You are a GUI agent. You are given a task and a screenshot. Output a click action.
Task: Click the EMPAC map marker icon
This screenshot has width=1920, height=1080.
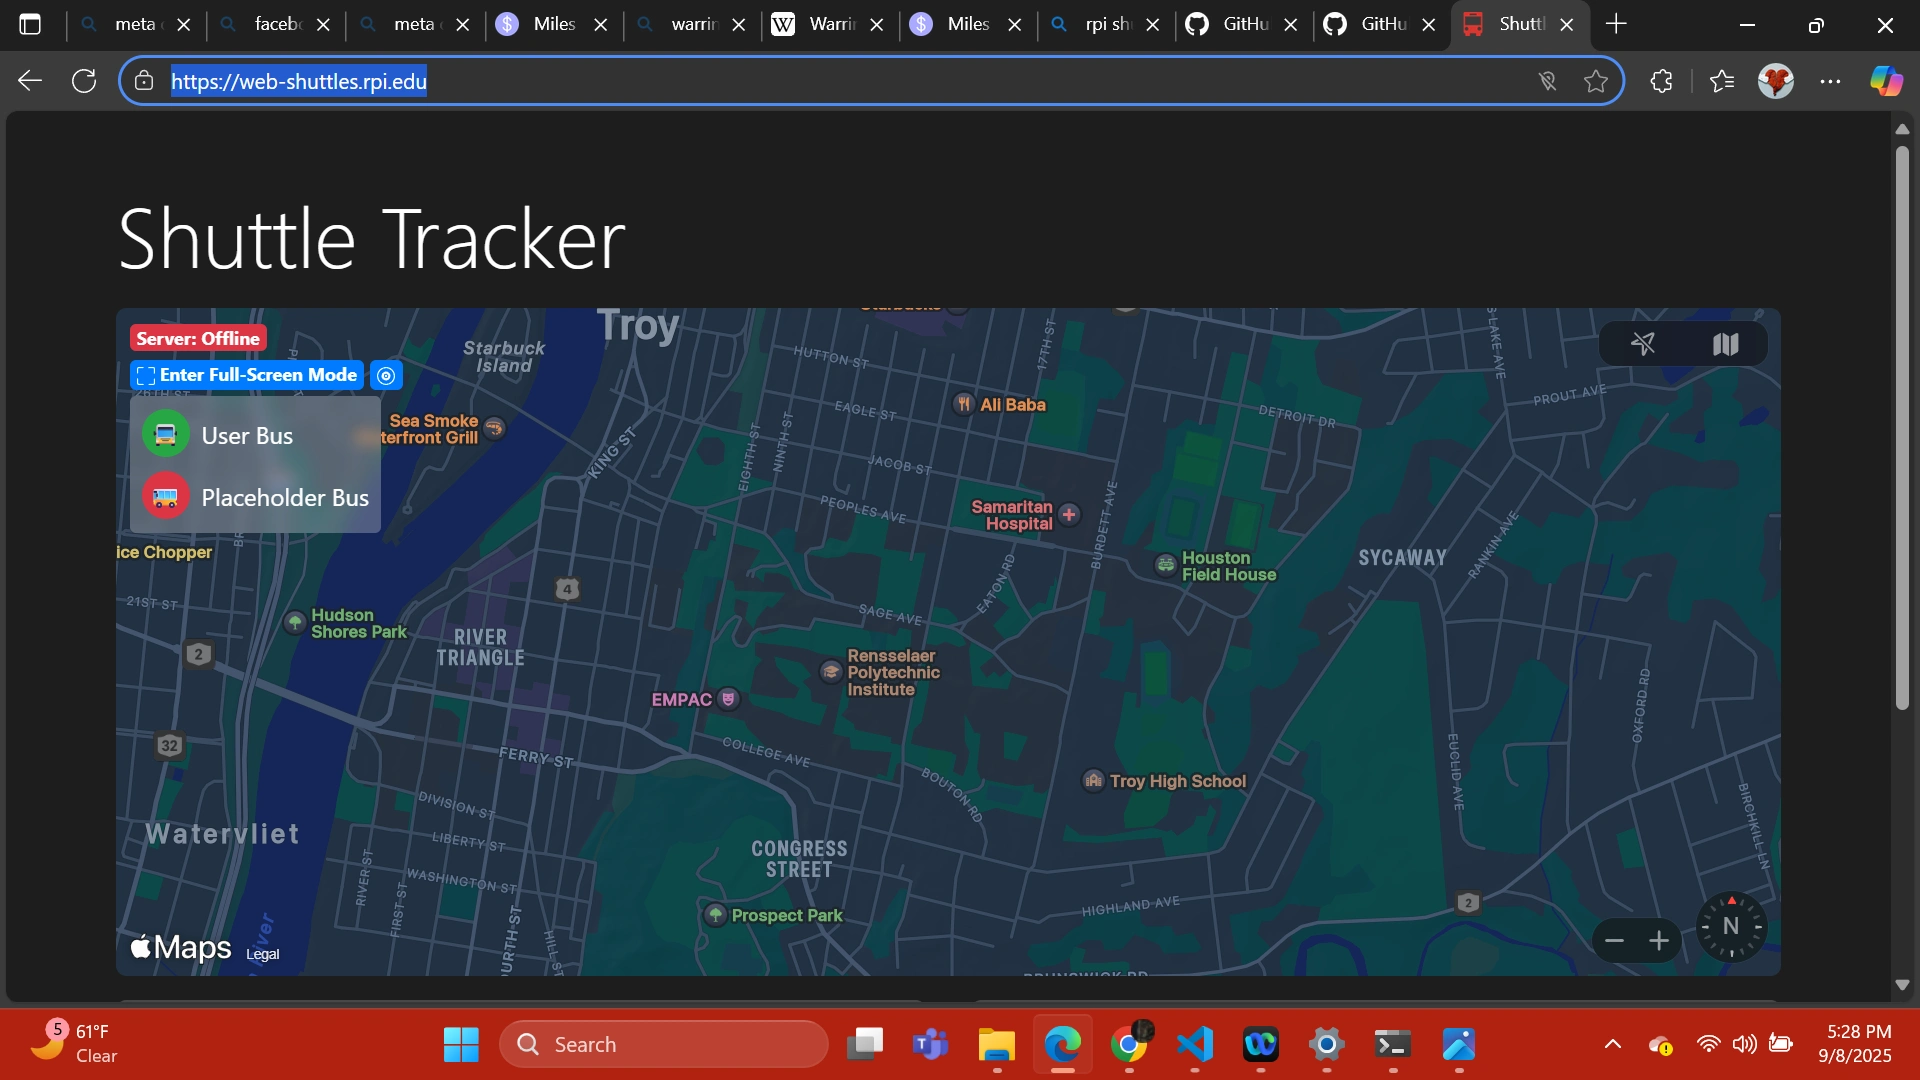click(729, 699)
